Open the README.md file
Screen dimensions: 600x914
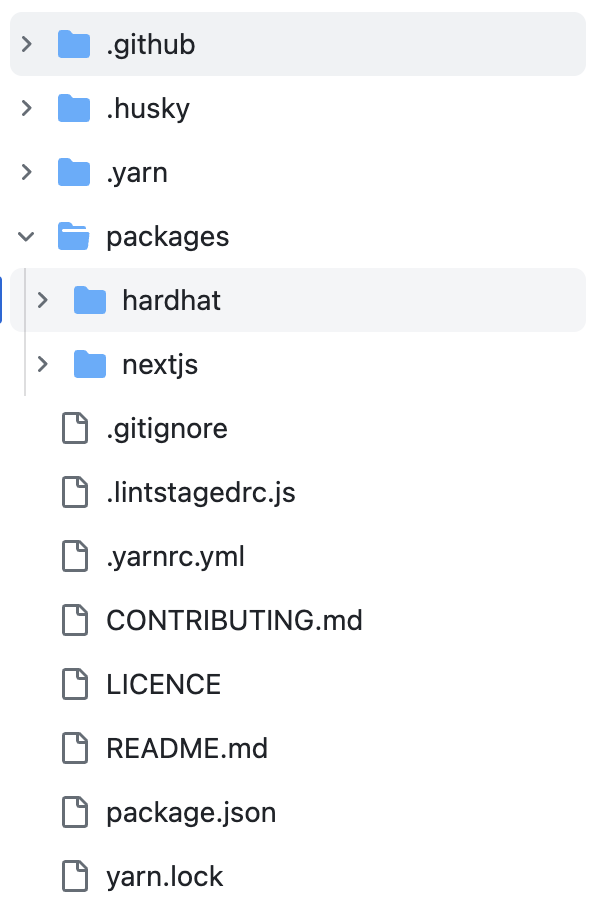(x=185, y=748)
